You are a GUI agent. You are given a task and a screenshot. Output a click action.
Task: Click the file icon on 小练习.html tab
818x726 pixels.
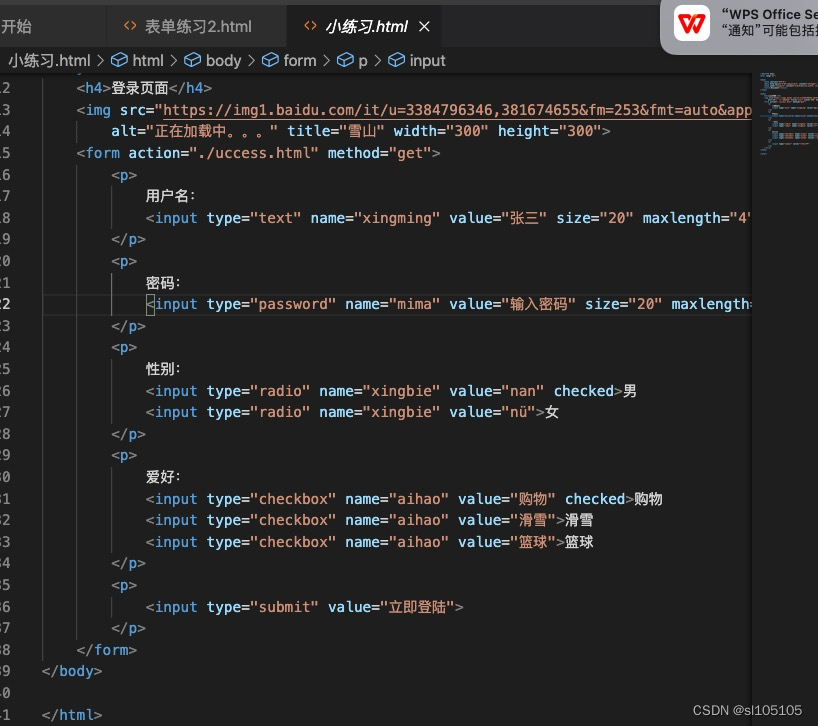(310, 26)
